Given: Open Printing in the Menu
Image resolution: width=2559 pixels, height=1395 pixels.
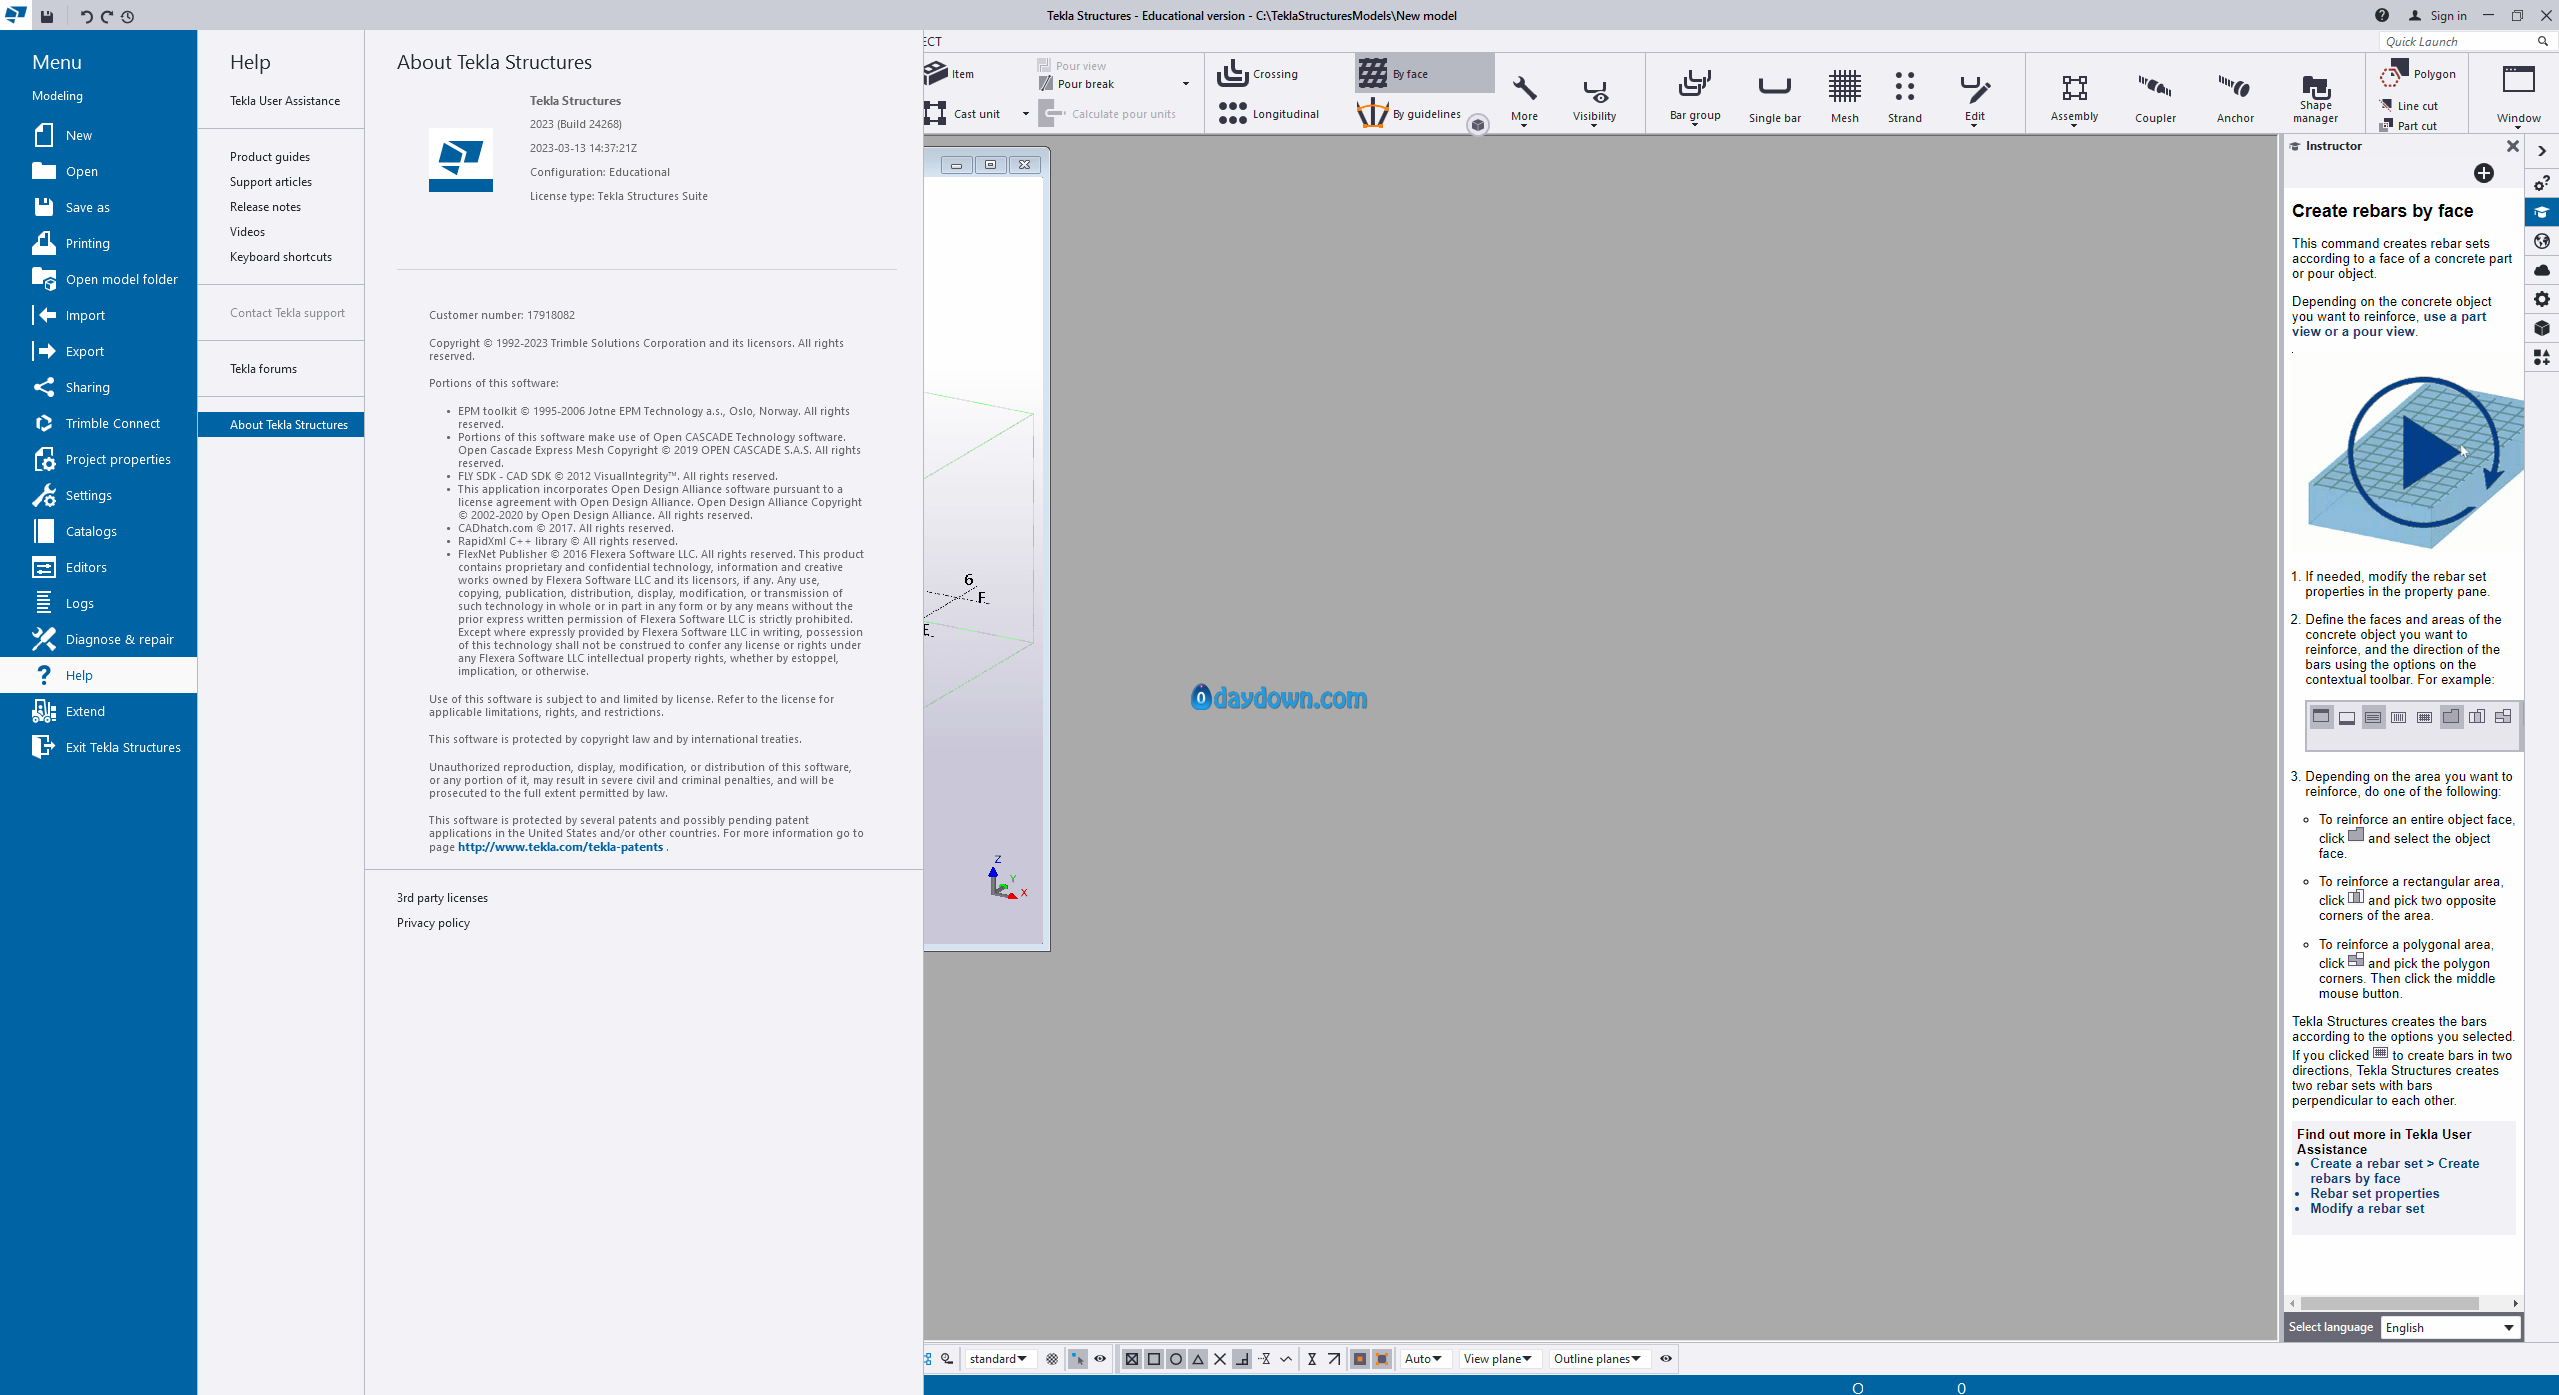Looking at the screenshot, I should pos(99,243).
